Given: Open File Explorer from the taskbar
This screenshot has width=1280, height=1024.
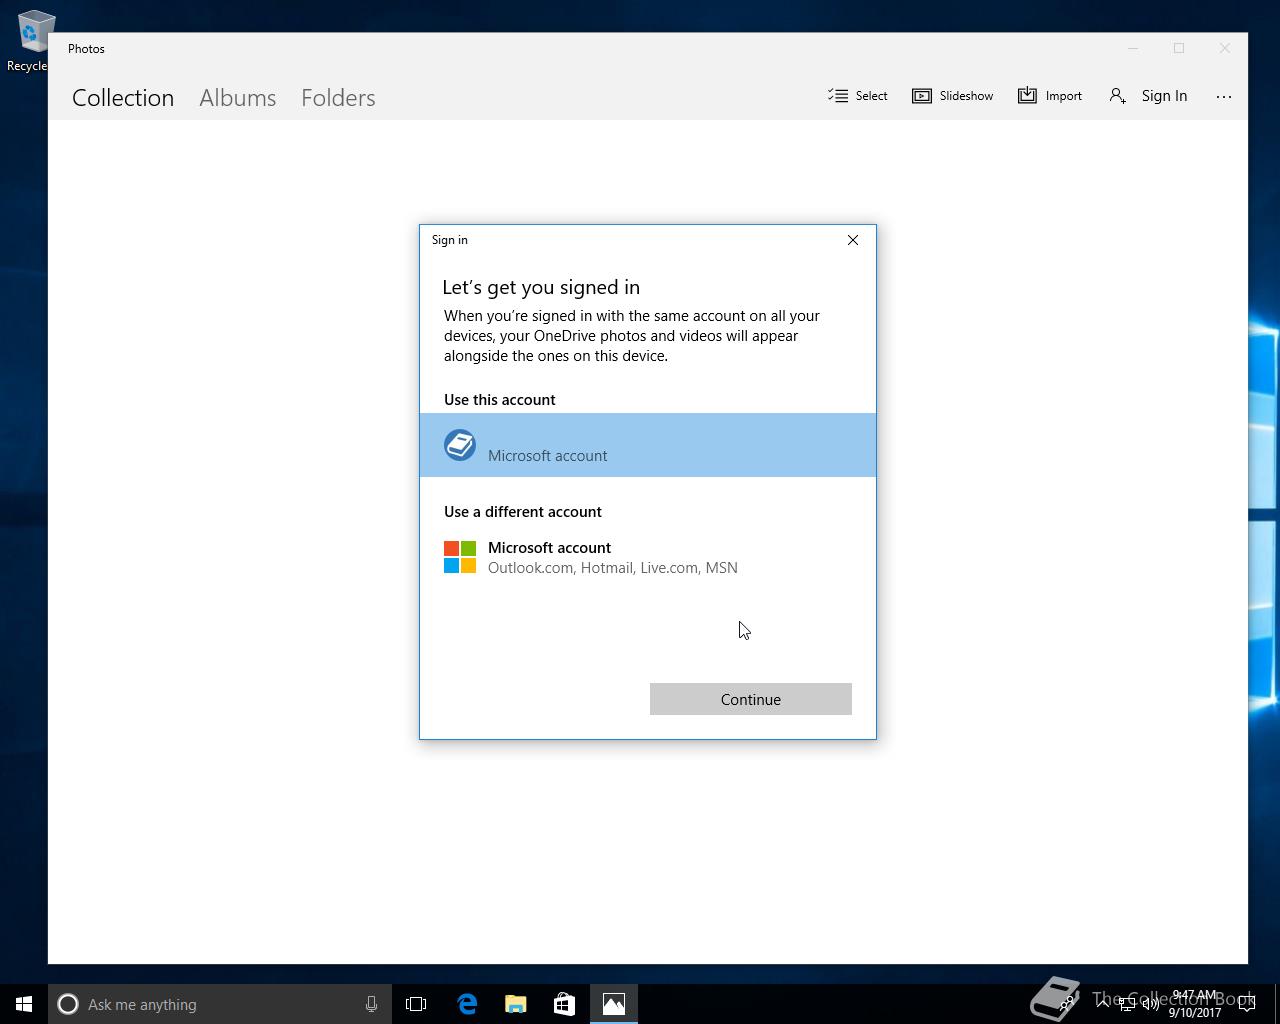Looking at the screenshot, I should click(516, 1004).
